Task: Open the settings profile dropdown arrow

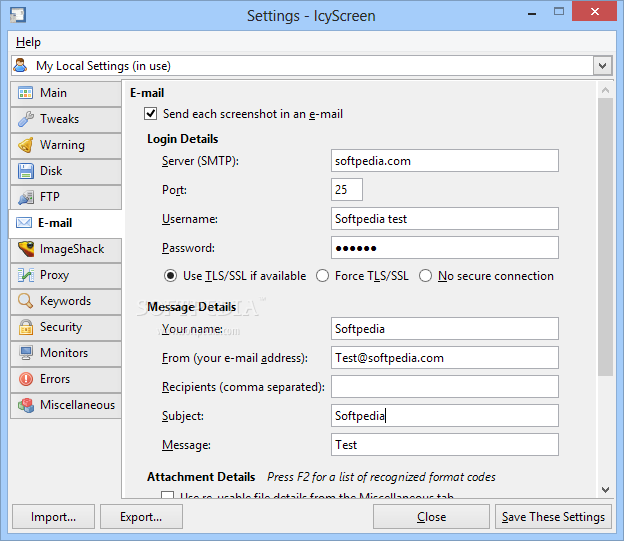Action: (602, 66)
